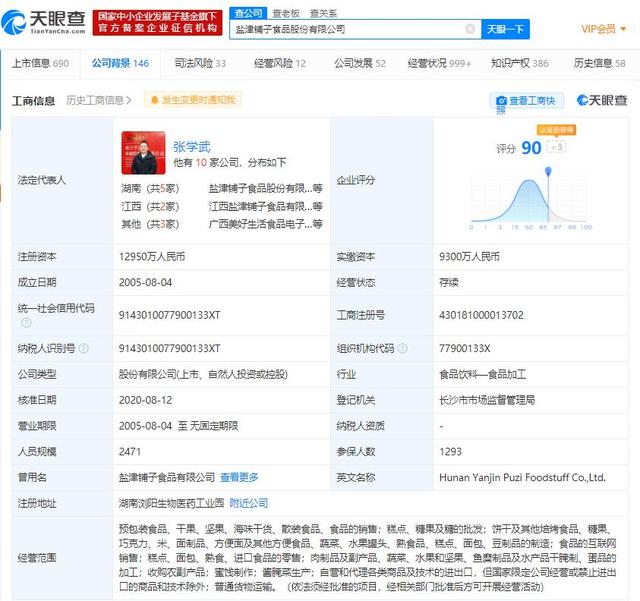Select the 查关系 search tab

[x=323, y=13]
